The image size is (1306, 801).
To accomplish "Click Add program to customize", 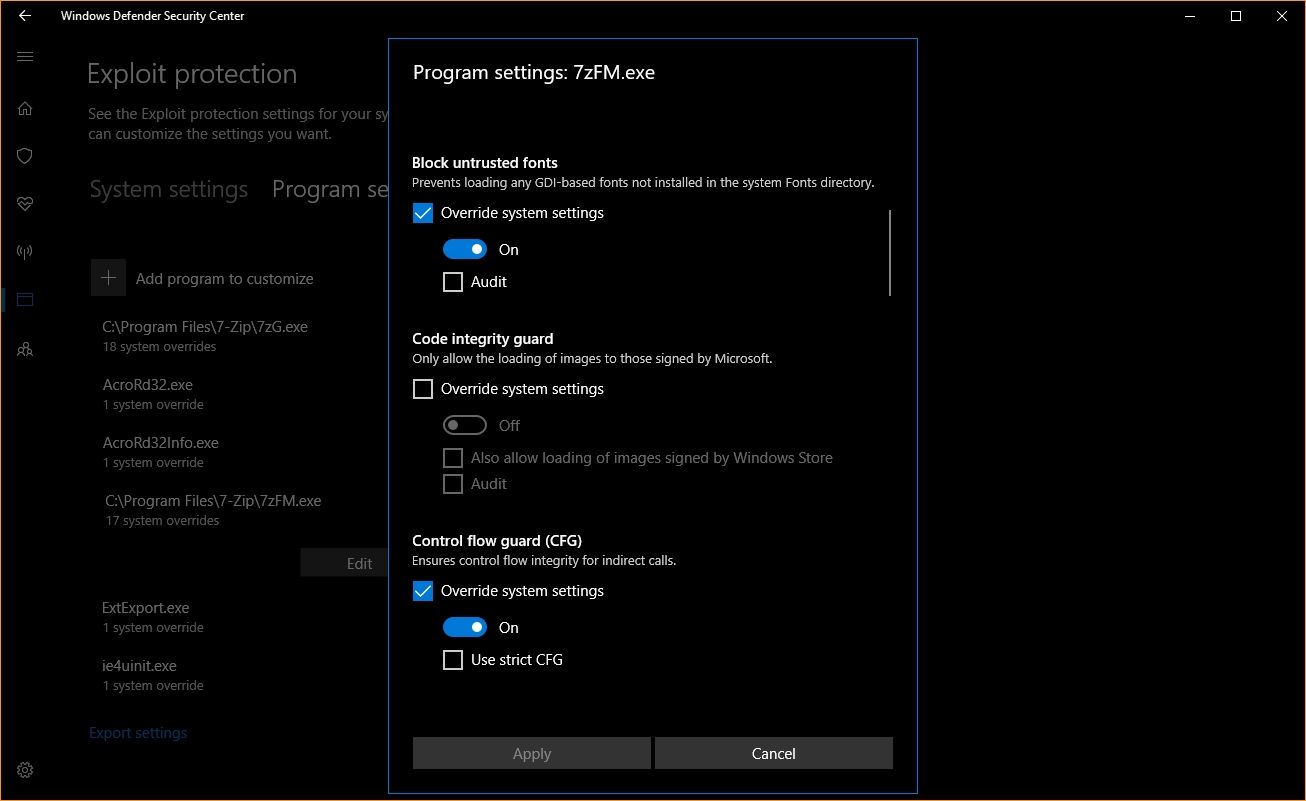I will tap(225, 279).
